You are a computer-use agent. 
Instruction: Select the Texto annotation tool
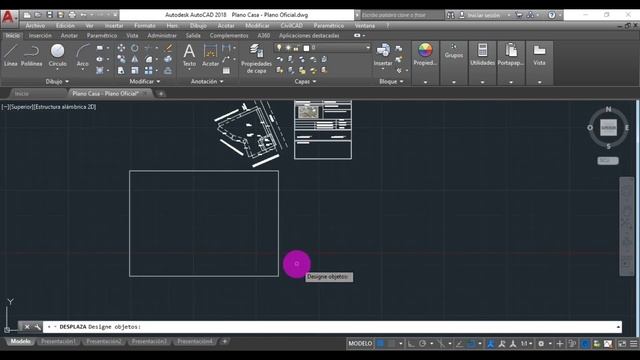click(x=189, y=55)
